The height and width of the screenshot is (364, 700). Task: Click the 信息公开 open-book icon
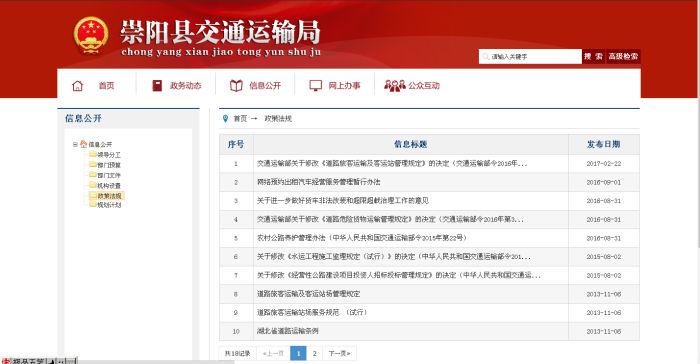(x=236, y=85)
